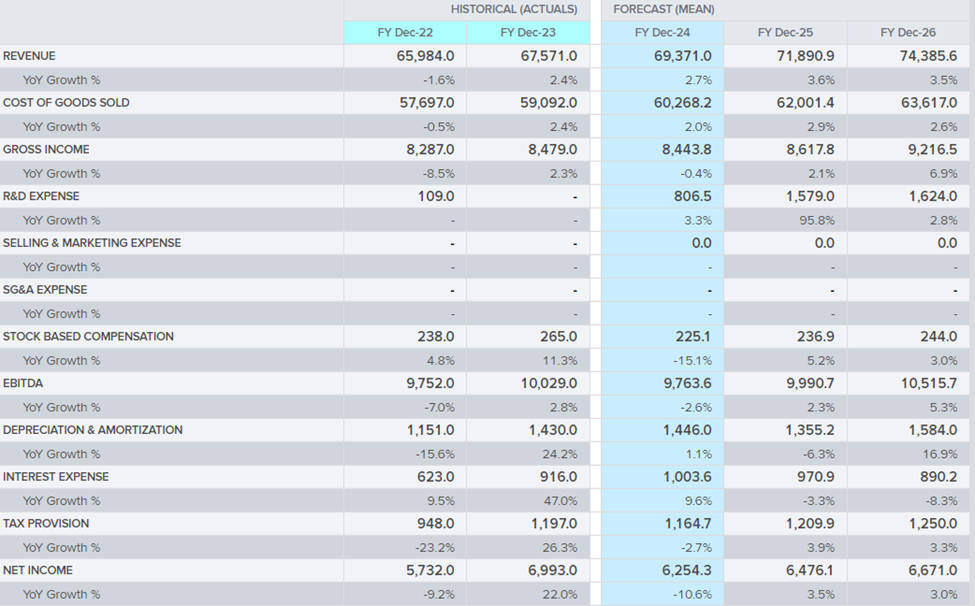Click the HISTORICAL (ACTUALS) group header
This screenshot has height=606, width=975.
pyautogui.click(x=513, y=9)
